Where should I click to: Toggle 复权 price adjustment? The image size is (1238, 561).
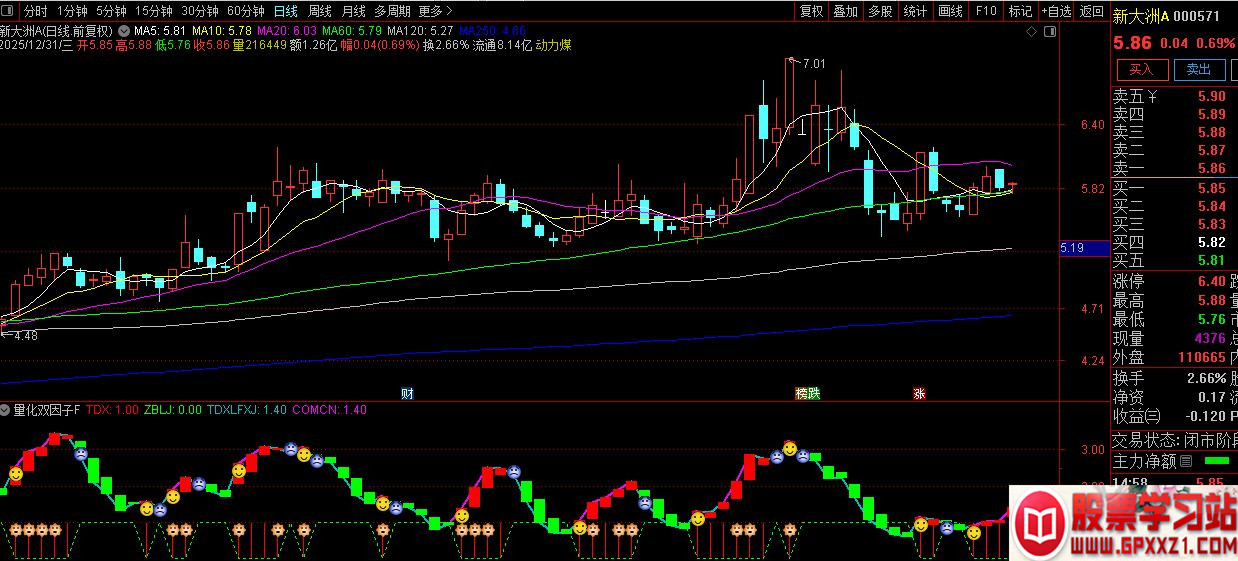click(x=811, y=11)
